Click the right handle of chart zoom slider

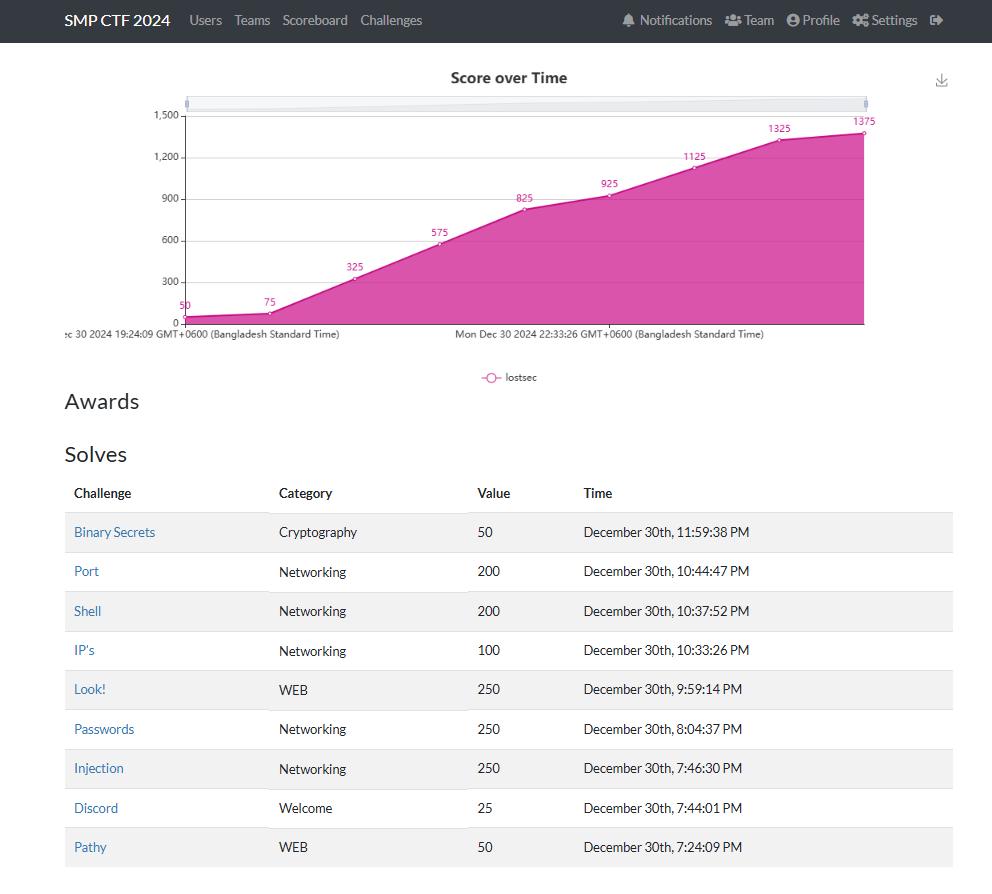(865, 104)
